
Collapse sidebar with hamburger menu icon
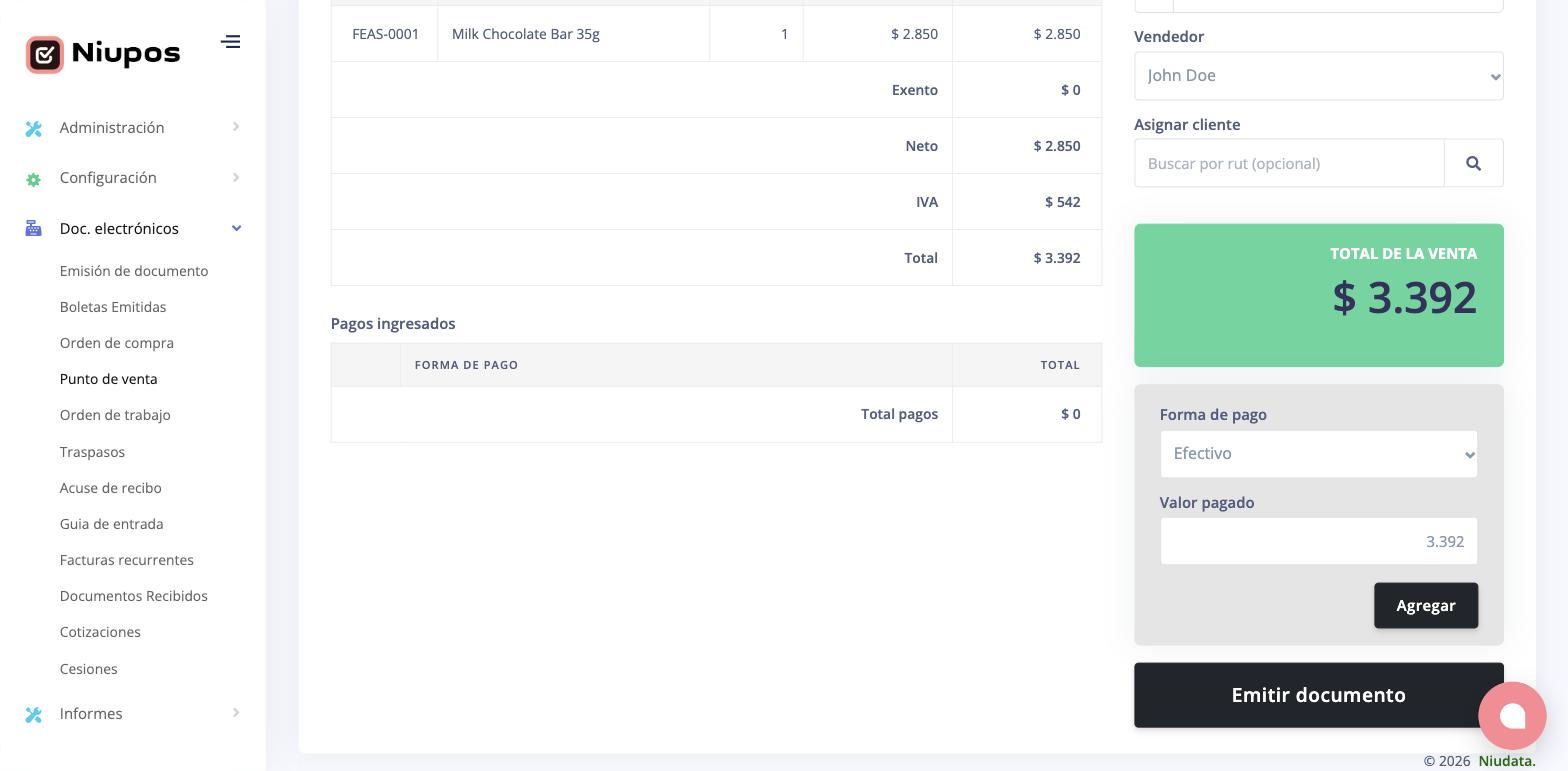tap(231, 42)
